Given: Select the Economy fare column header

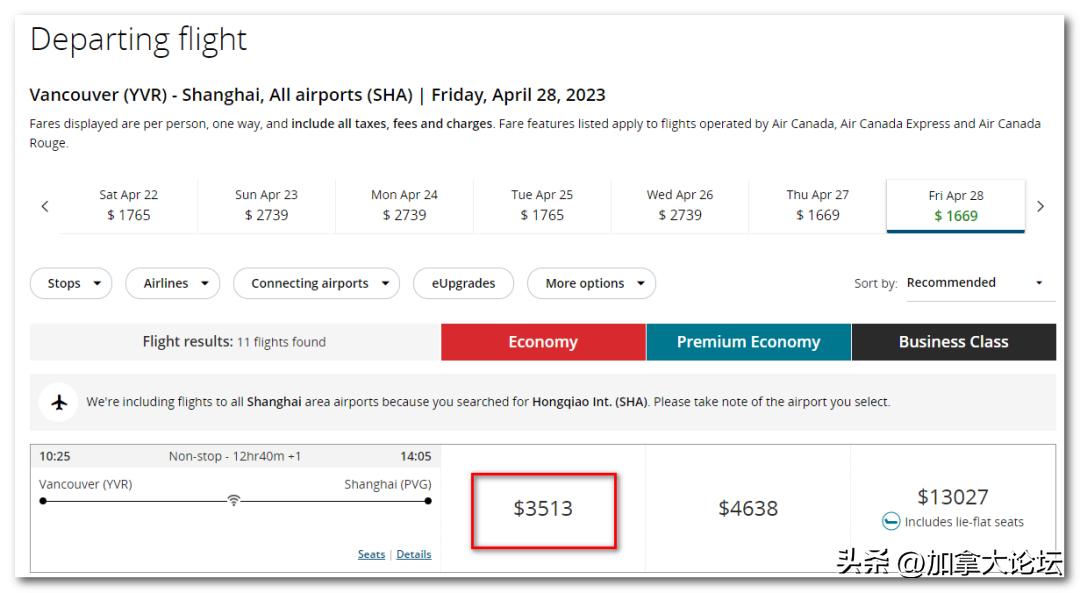Looking at the screenshot, I should click(543, 342).
